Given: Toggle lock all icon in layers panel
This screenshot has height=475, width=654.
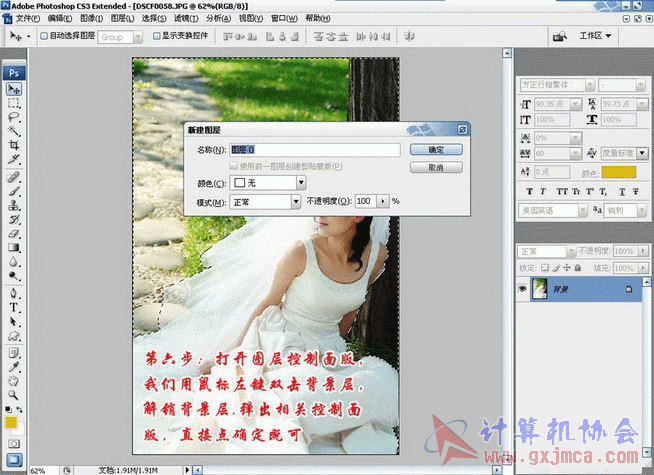Looking at the screenshot, I should point(578,268).
